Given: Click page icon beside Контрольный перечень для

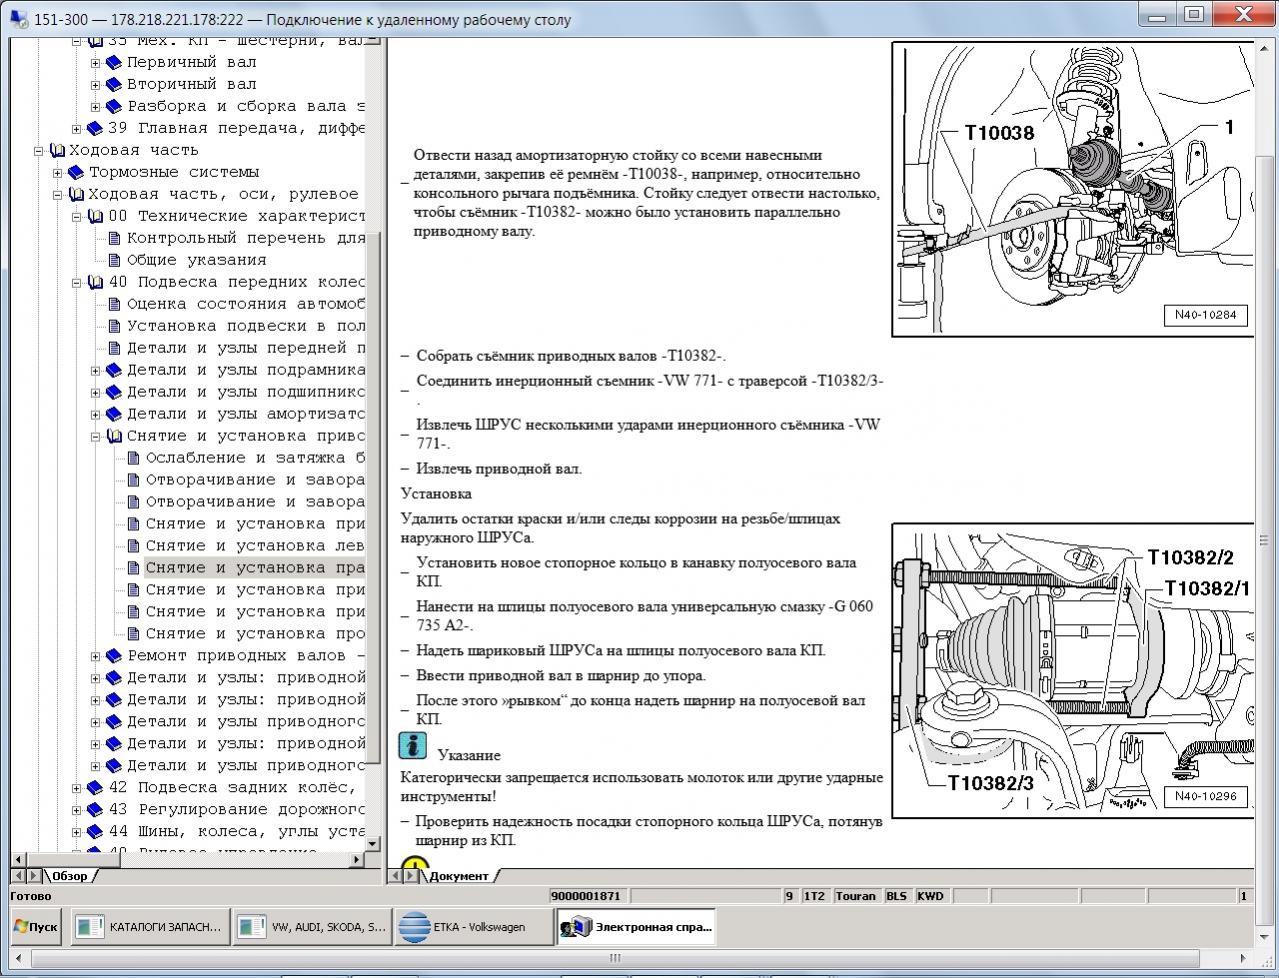Looking at the screenshot, I should tap(114, 238).
